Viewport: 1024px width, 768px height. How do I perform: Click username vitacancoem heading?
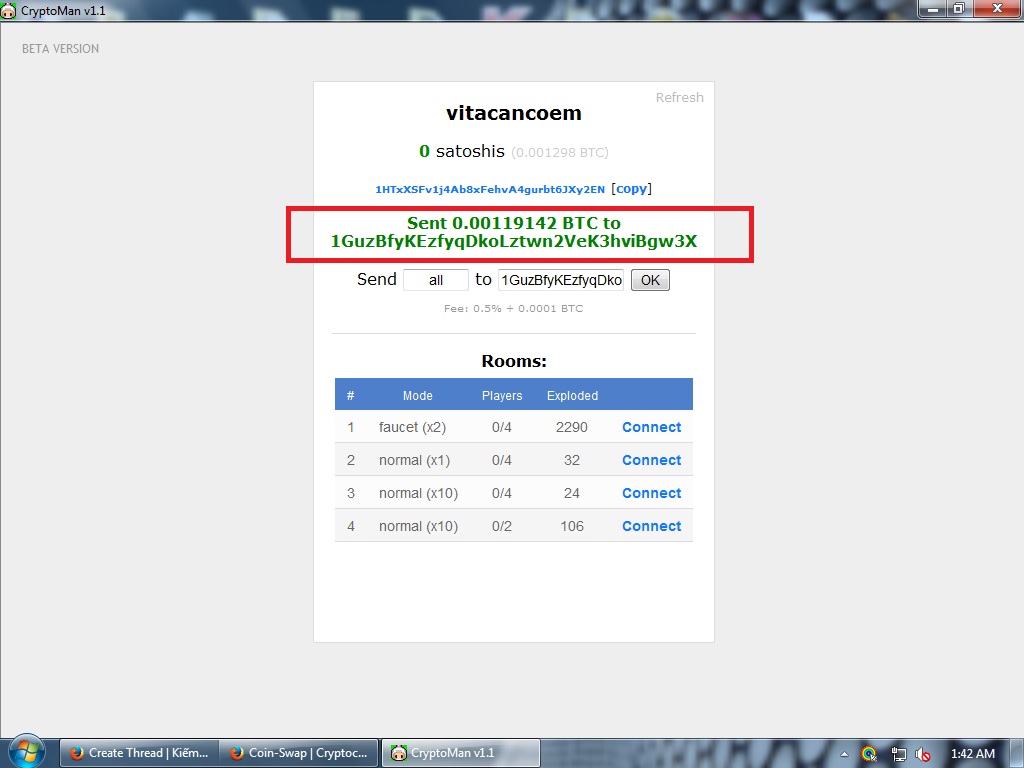tap(513, 113)
